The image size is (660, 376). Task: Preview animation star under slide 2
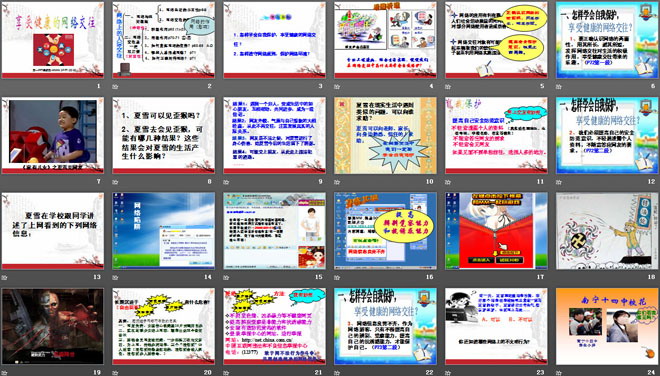coord(115,87)
